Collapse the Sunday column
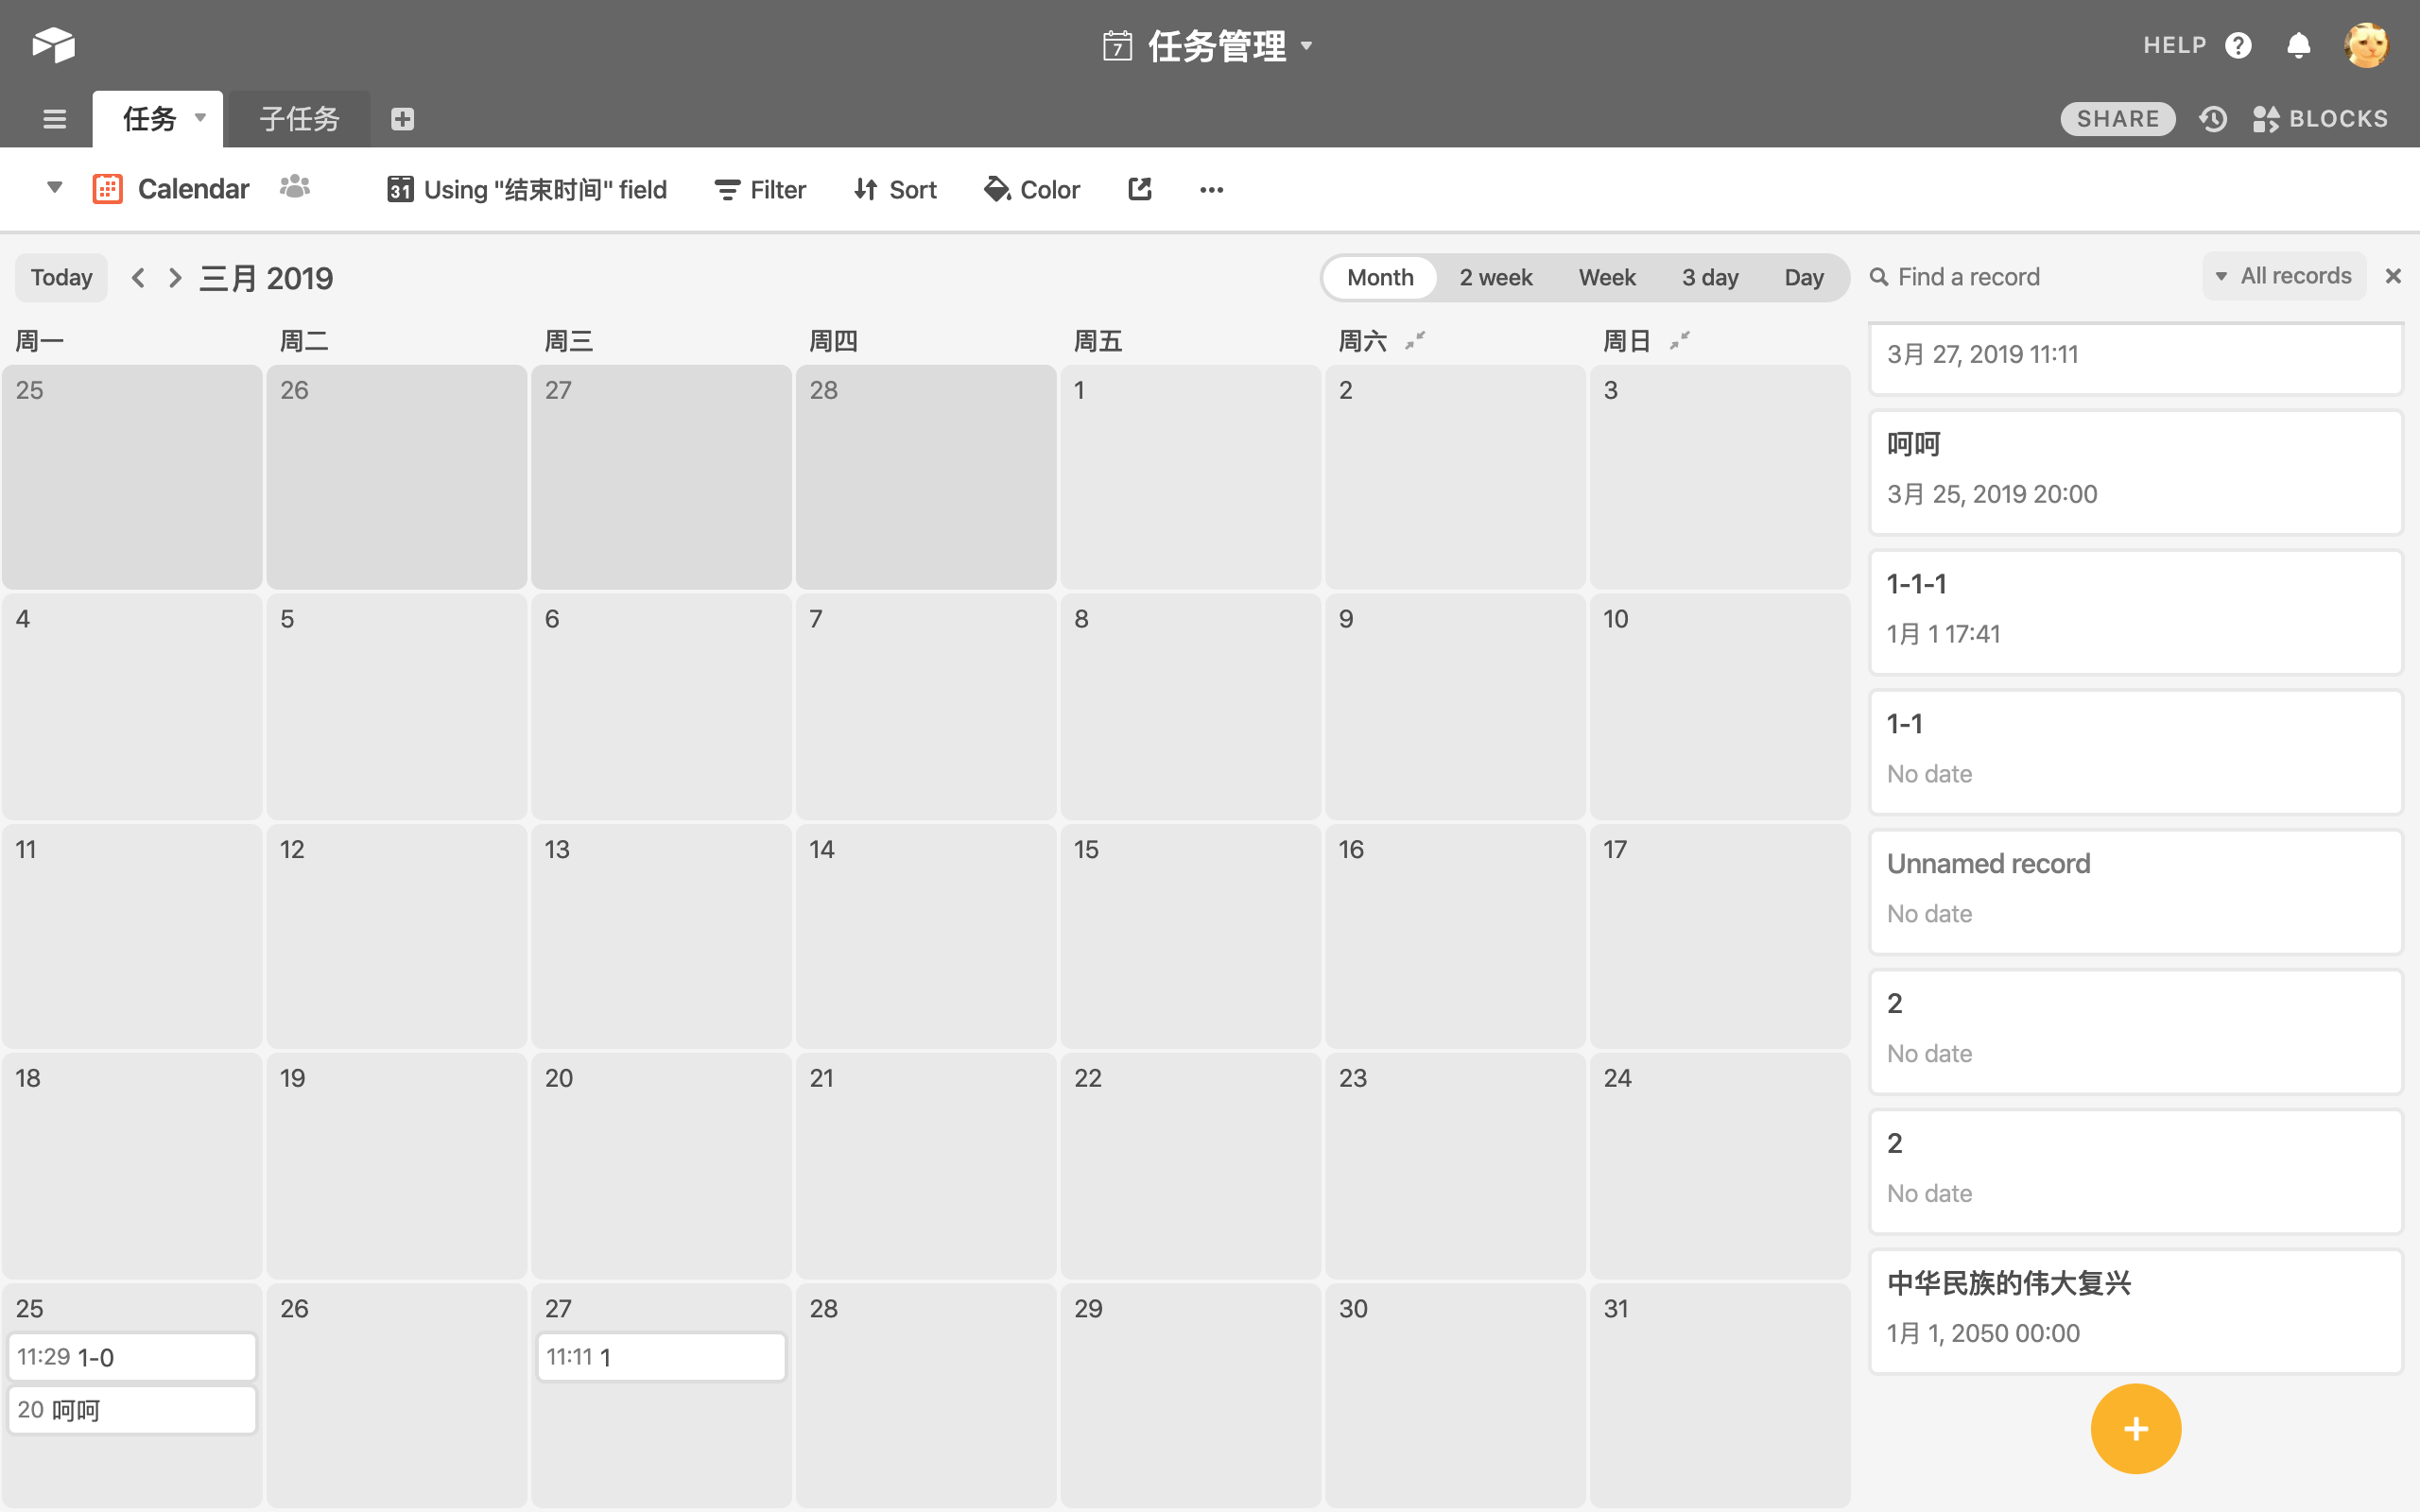2420x1512 pixels. (1680, 341)
